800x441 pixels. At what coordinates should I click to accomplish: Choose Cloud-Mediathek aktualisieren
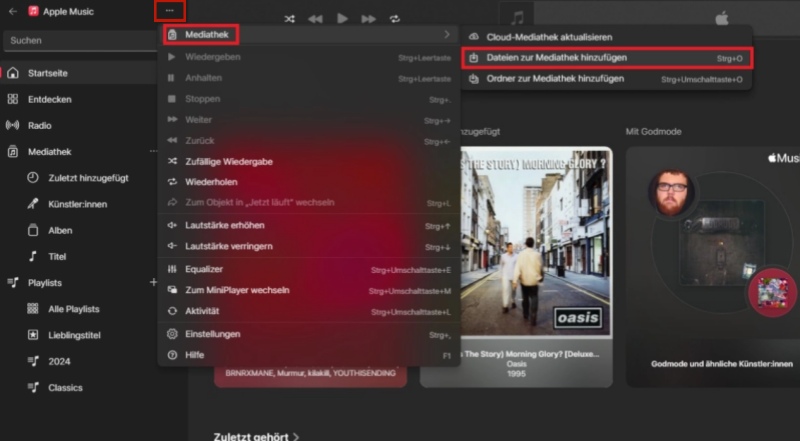coord(607,37)
